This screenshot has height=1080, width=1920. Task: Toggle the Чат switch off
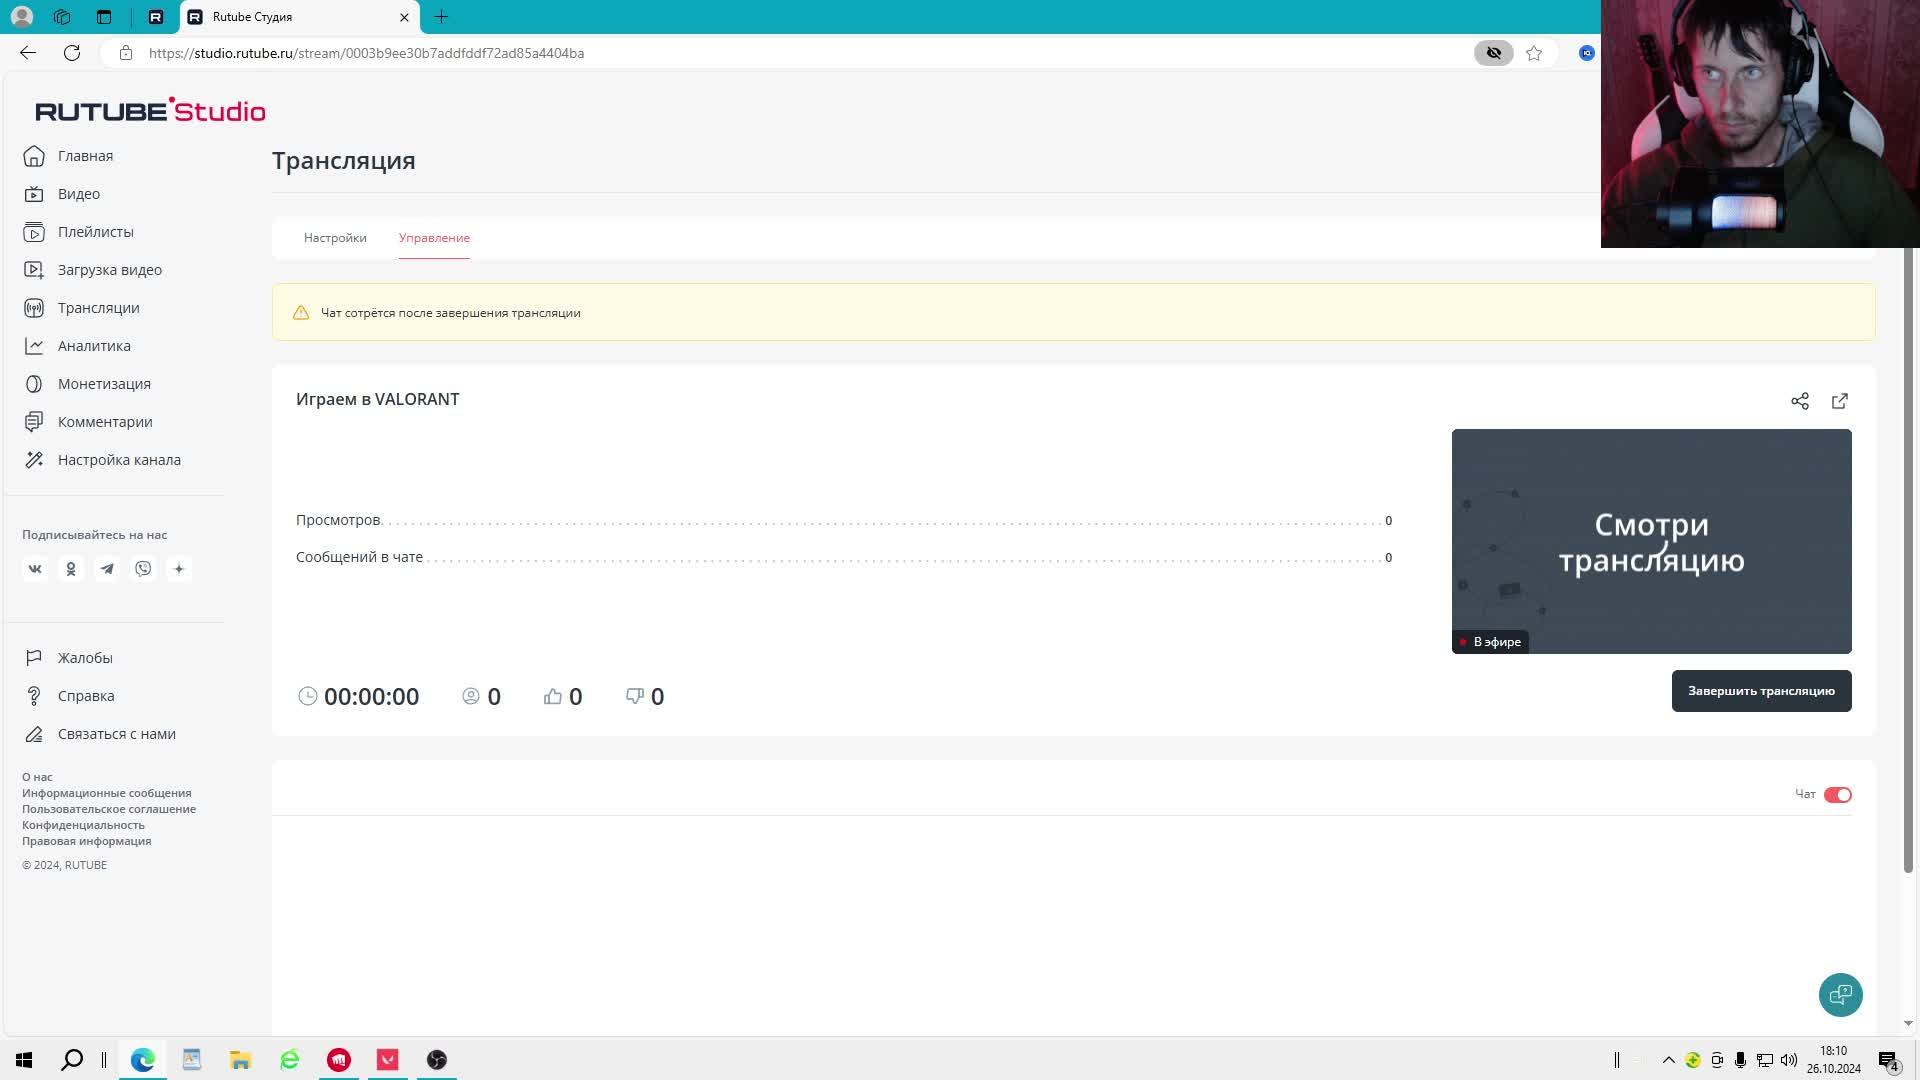click(1837, 795)
